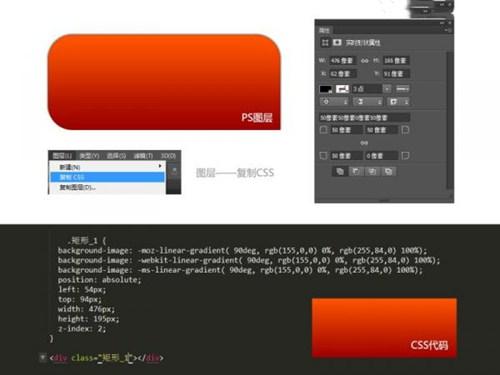Click the '.矩形_1 {' selector line
Image resolution: width=500 pixels, height=375 pixels.
[87, 240]
